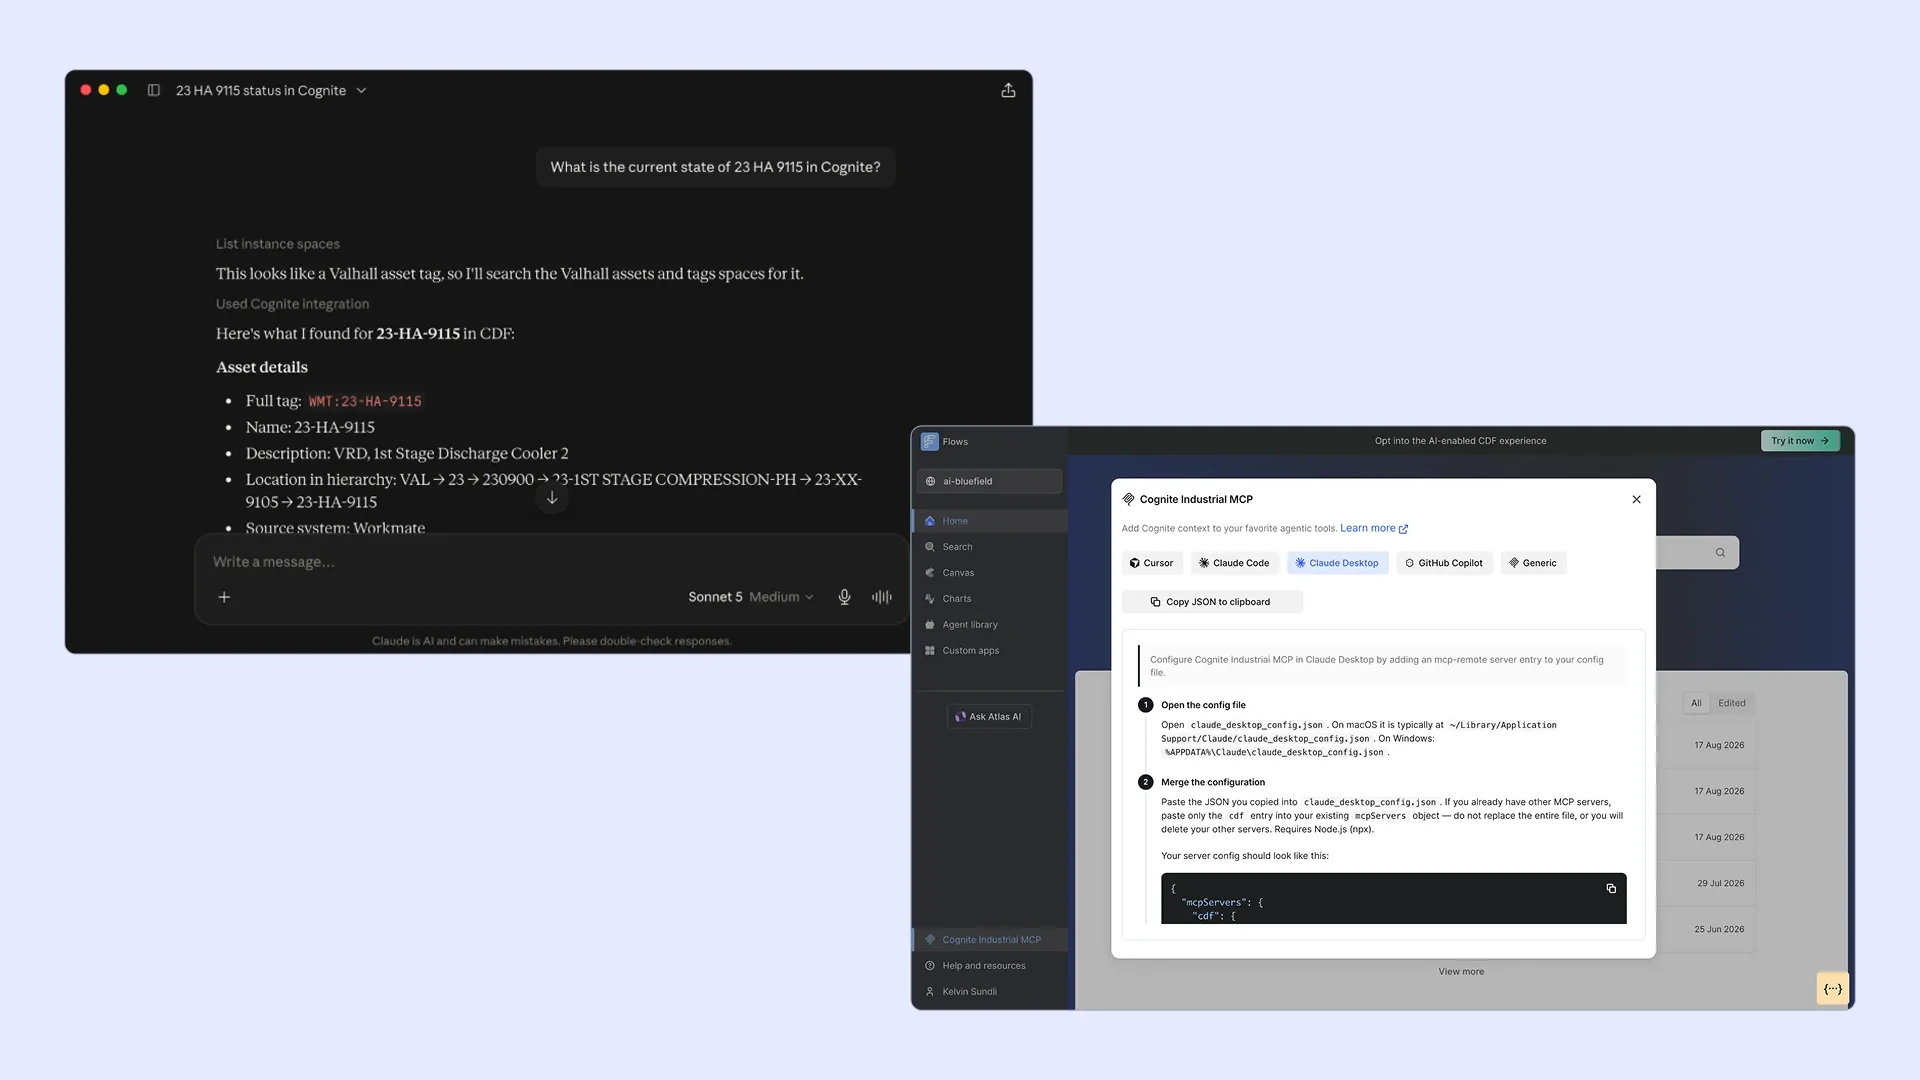This screenshot has width=1920, height=1080.
Task: Start dictation with the microphone icon
Action: pos(844,597)
